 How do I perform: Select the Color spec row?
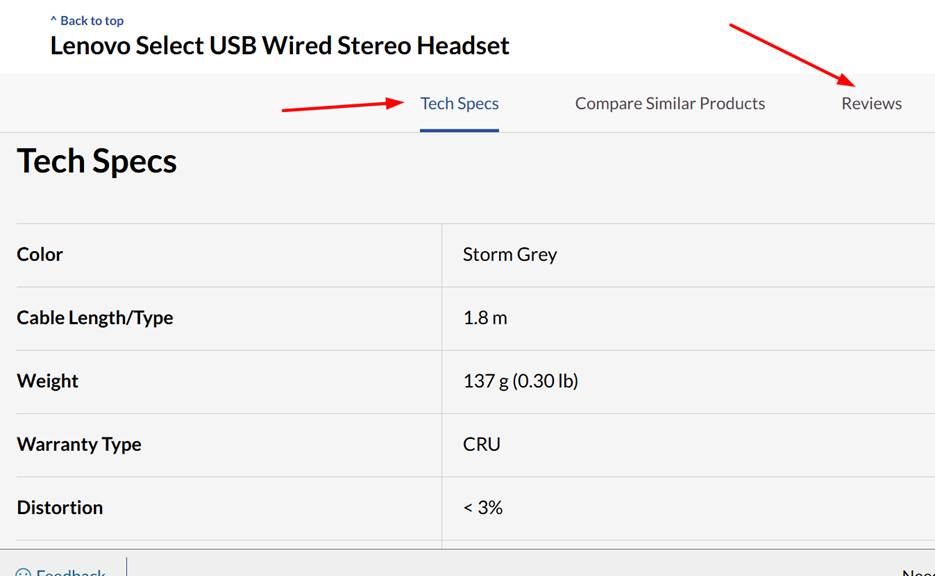[39, 254]
